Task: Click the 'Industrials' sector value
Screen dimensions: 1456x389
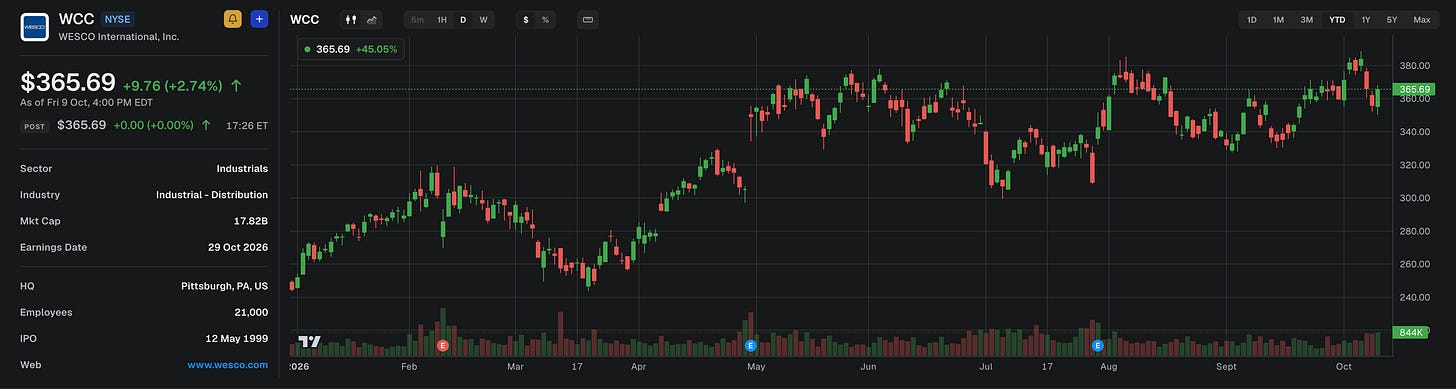Action: [242, 169]
